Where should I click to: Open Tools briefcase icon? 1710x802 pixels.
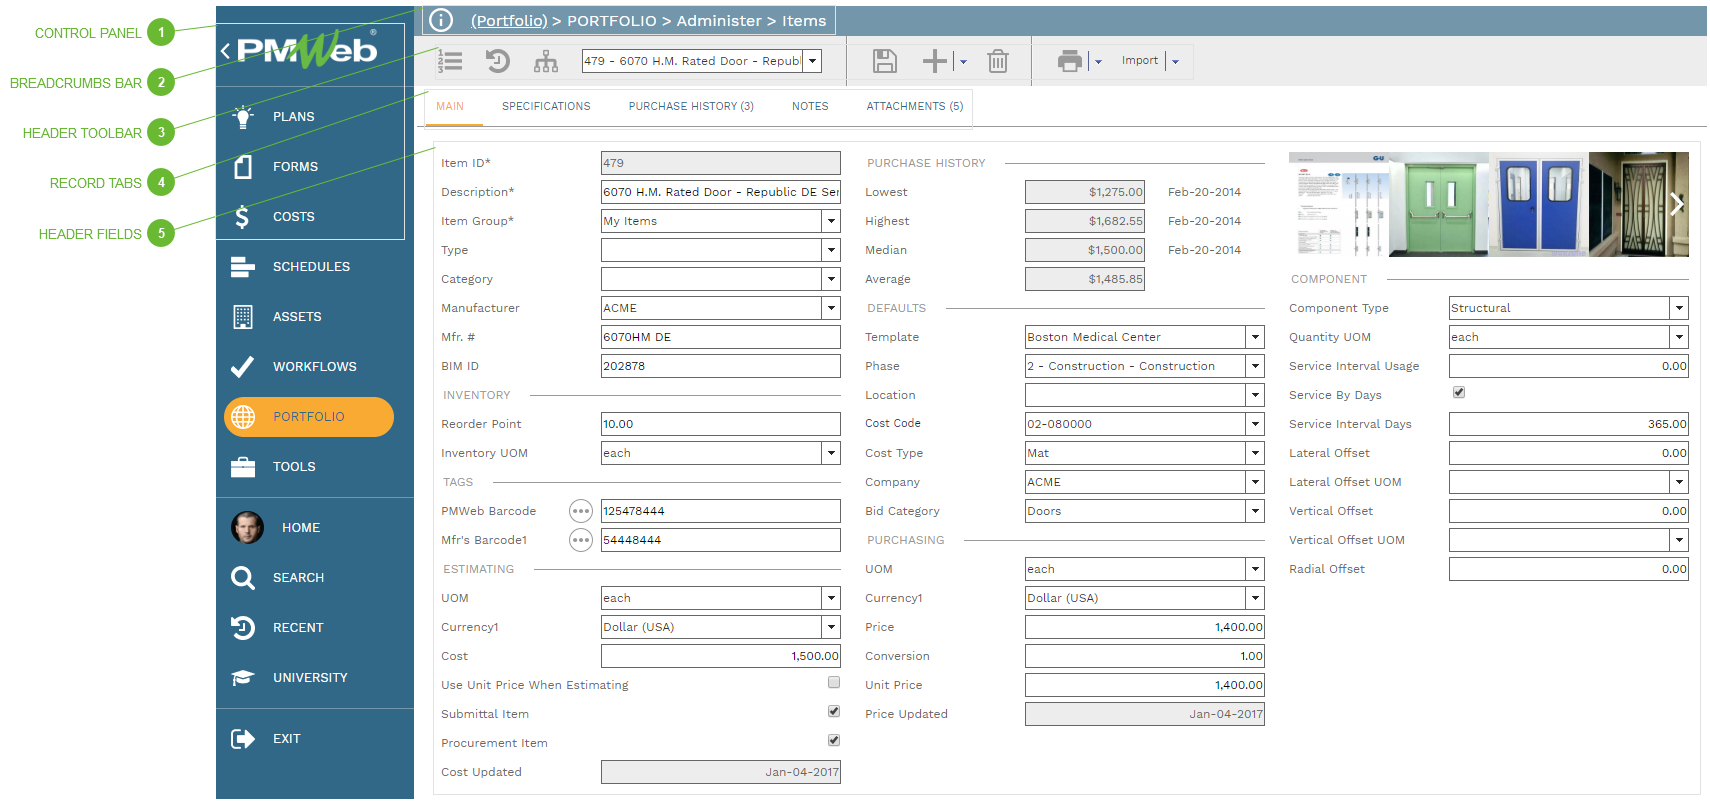243,467
